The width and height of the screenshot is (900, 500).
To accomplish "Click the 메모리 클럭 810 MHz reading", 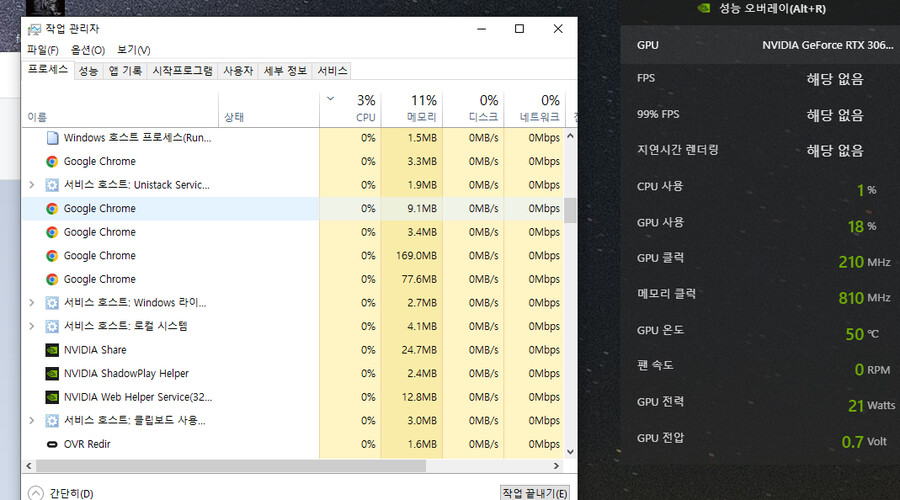I will pyautogui.click(x=864, y=298).
